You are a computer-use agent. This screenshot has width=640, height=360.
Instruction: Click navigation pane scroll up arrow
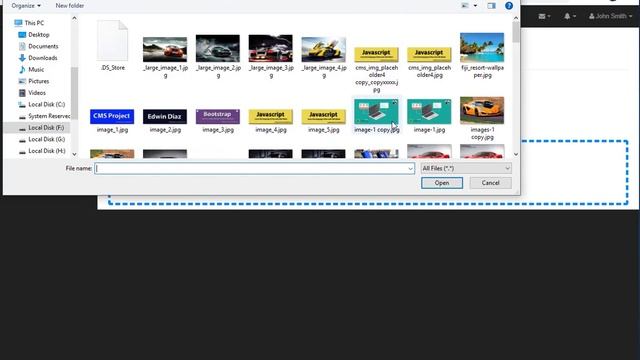tap(74, 18)
